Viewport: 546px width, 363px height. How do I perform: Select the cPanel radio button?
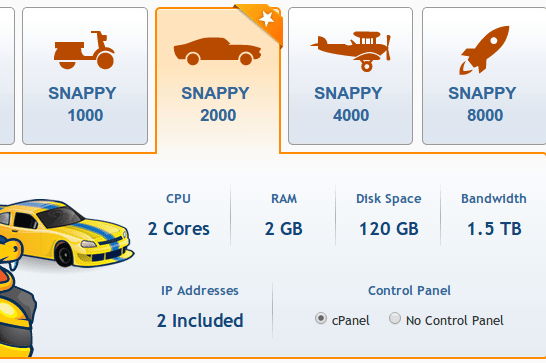[x=321, y=318]
